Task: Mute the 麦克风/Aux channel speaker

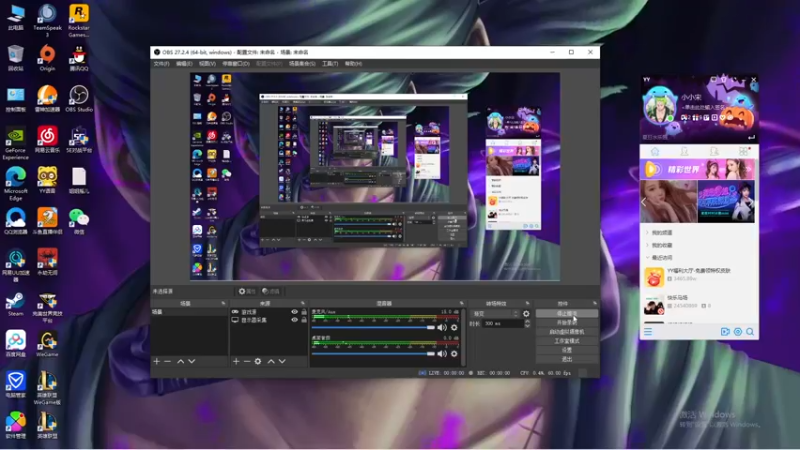Action: click(x=442, y=328)
